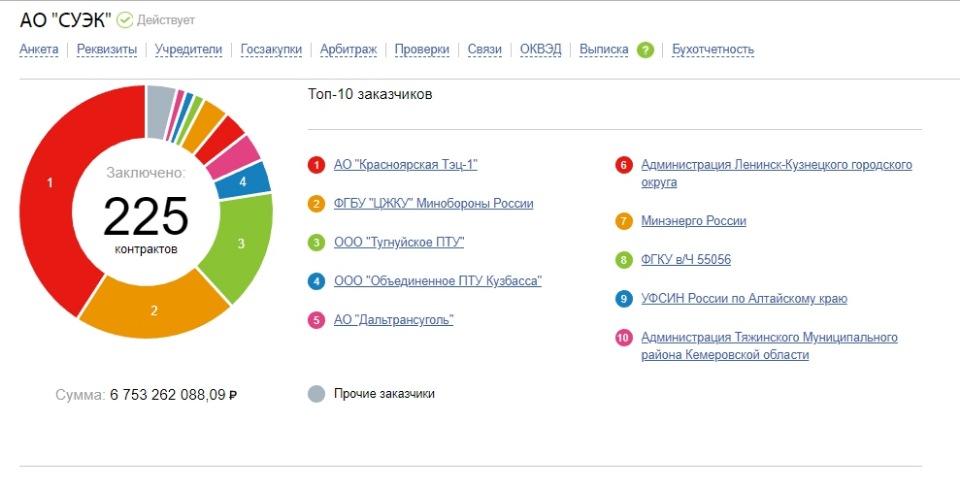
Task: Open the Выписка tab
Action: (604, 50)
